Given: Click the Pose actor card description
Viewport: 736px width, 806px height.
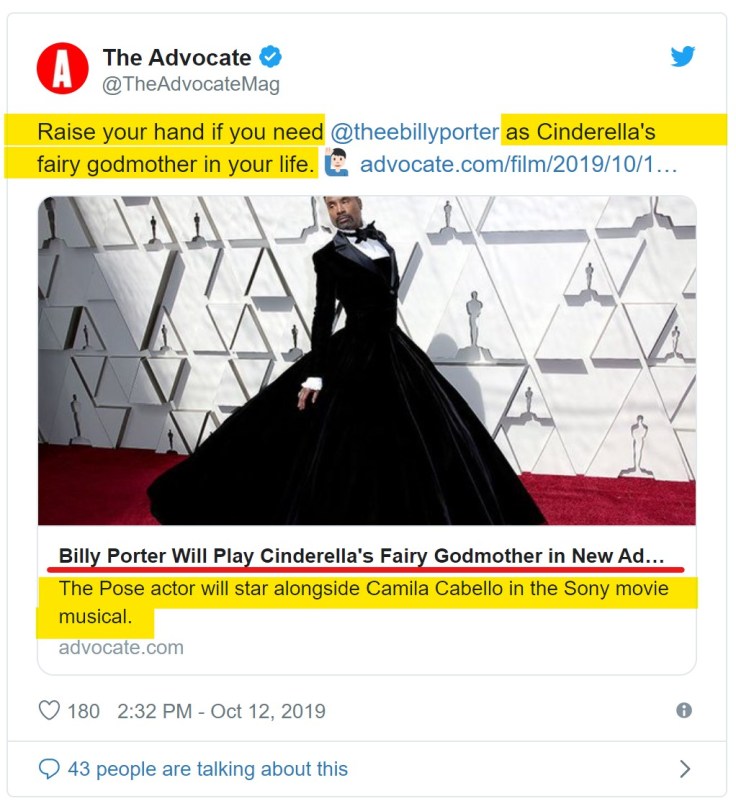Looking at the screenshot, I should pos(363,602).
